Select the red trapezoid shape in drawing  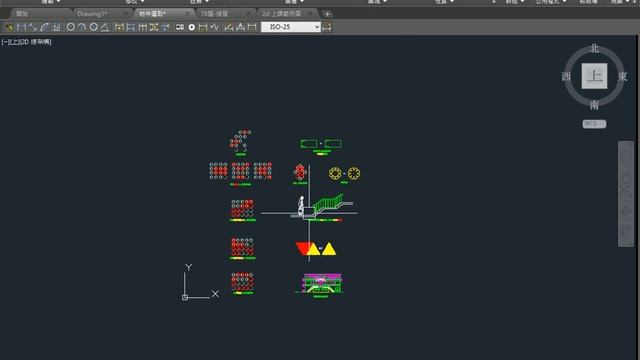point(302,248)
